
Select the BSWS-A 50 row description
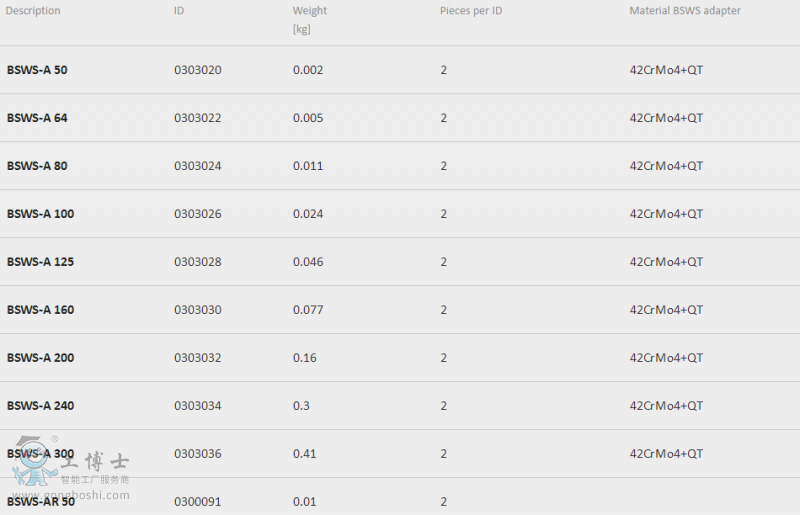37,70
